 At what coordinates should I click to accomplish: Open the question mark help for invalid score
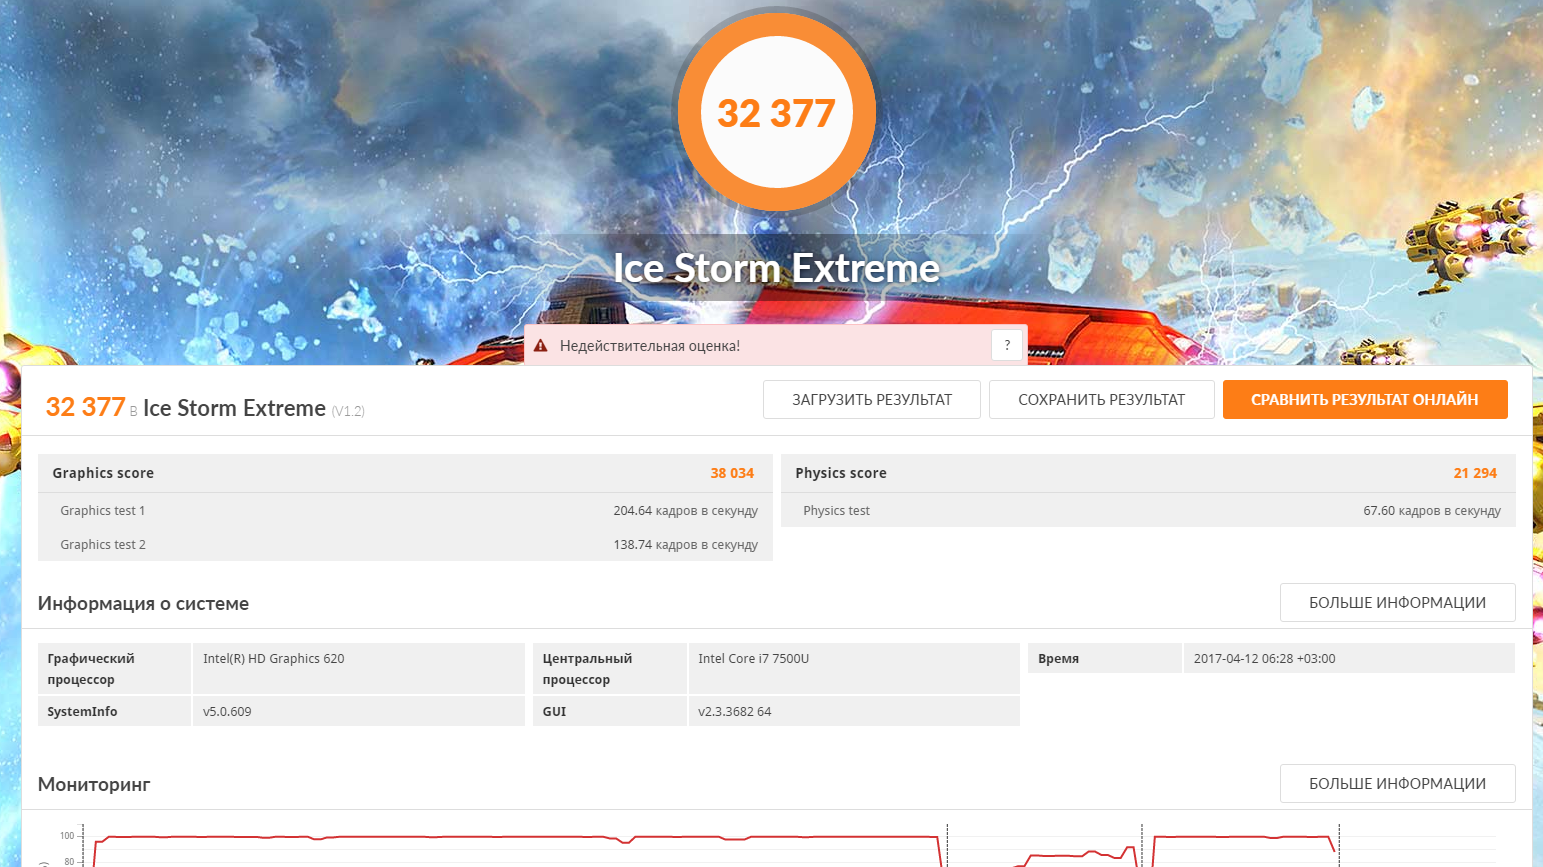pyautogui.click(x=1007, y=345)
